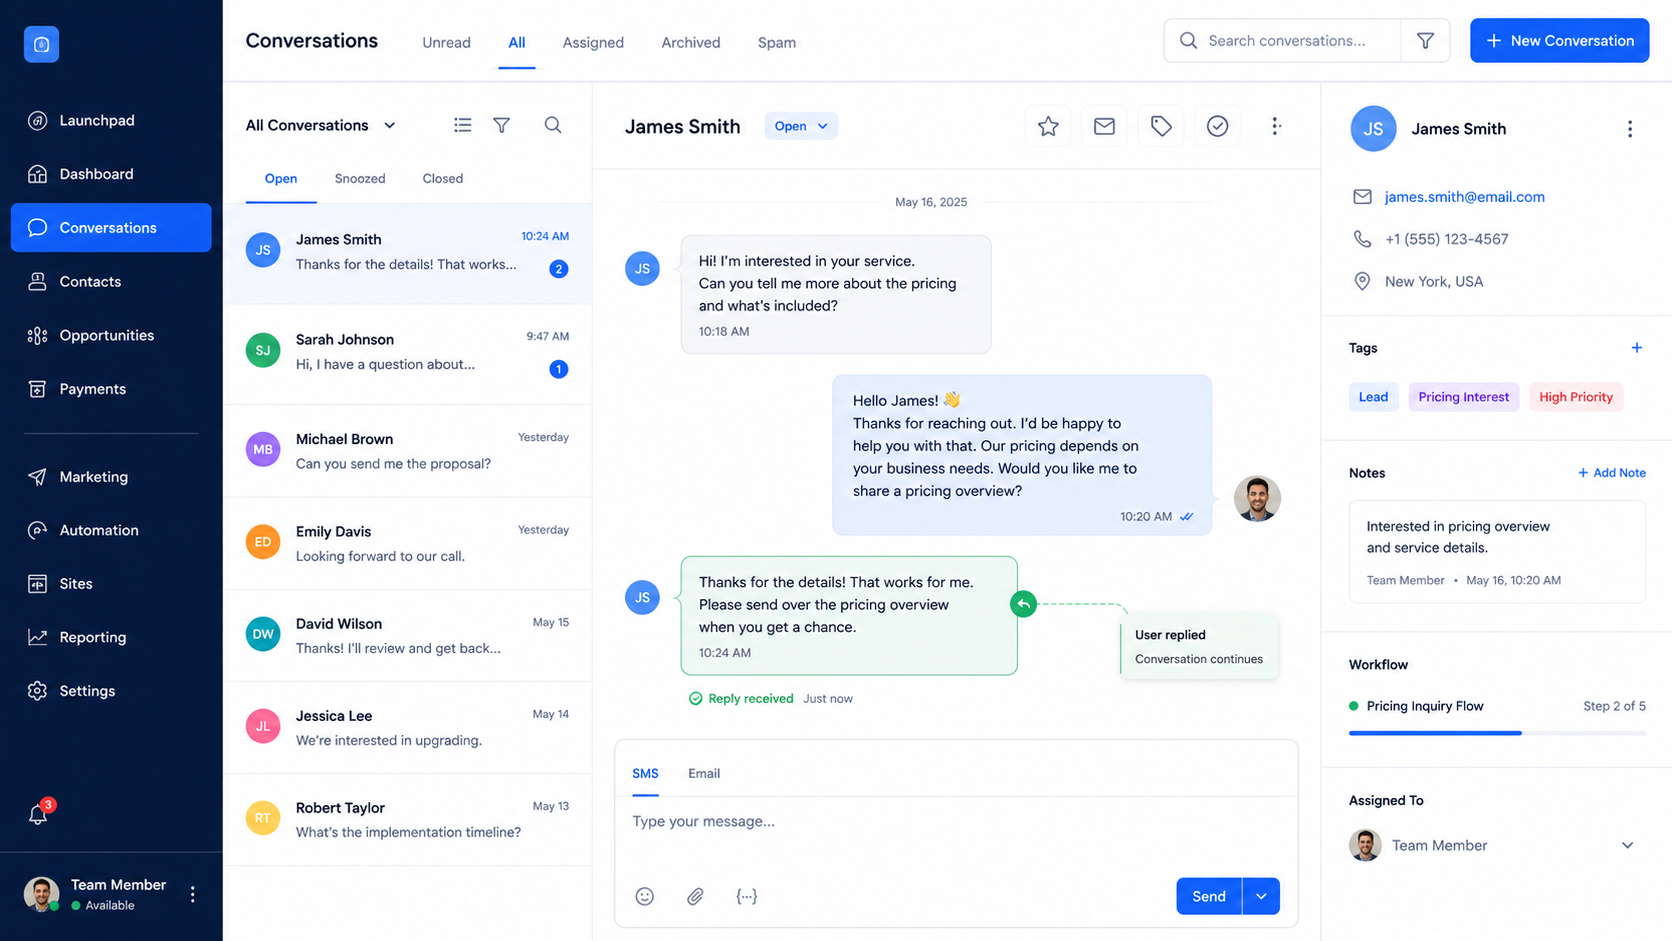Open the Sarah Johnson conversation
The width and height of the screenshot is (1672, 941).
[x=408, y=352]
